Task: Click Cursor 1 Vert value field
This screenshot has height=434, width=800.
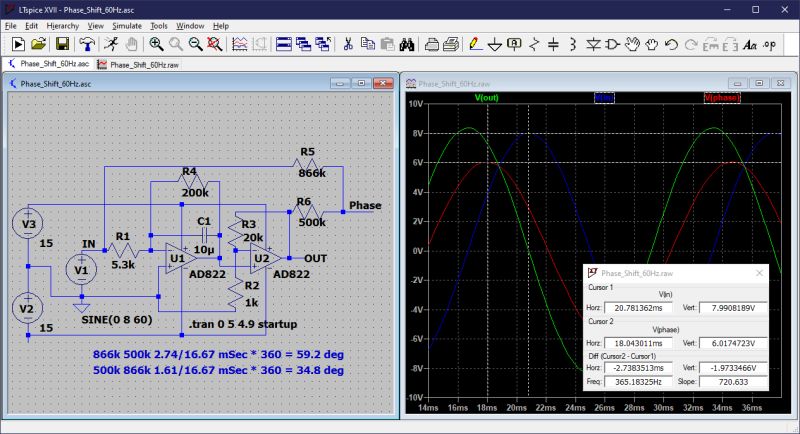Action: [733, 308]
